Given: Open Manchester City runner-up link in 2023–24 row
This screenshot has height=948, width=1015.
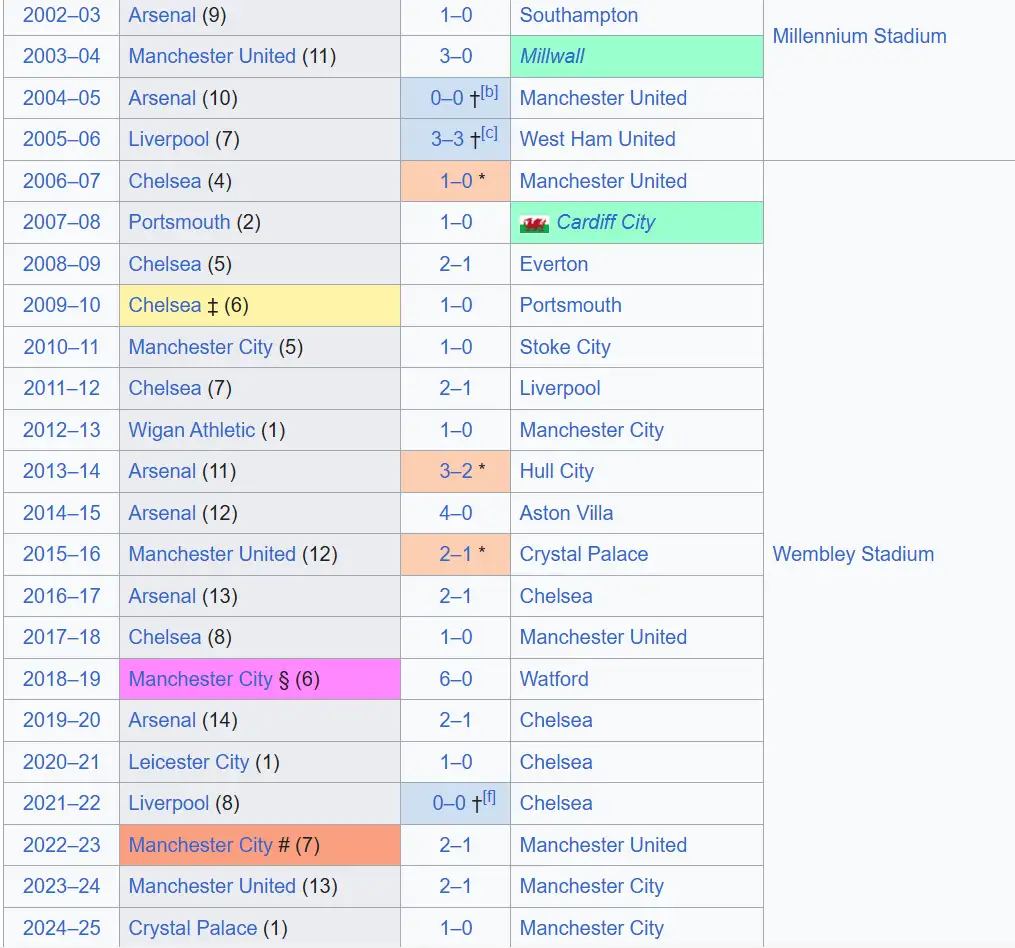Looking at the screenshot, I should 591,886.
